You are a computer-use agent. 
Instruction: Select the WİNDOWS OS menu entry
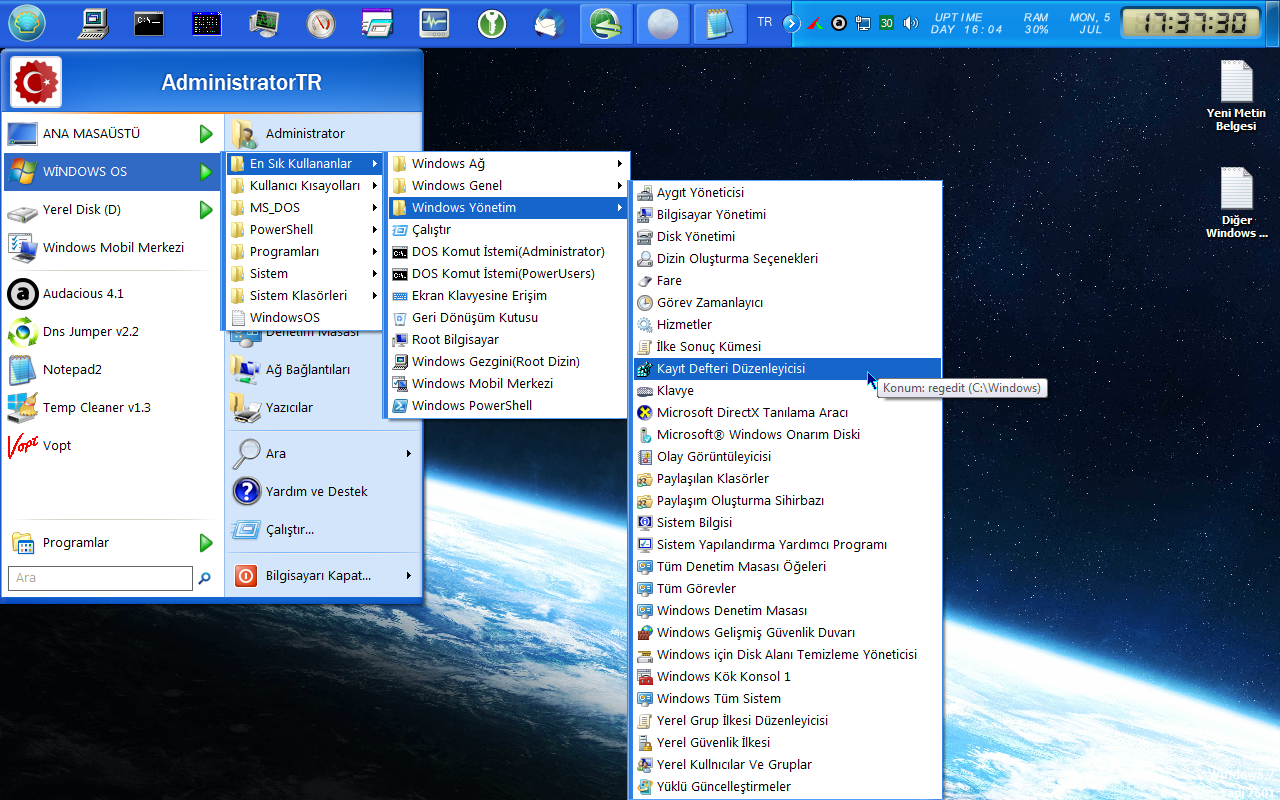[112, 172]
